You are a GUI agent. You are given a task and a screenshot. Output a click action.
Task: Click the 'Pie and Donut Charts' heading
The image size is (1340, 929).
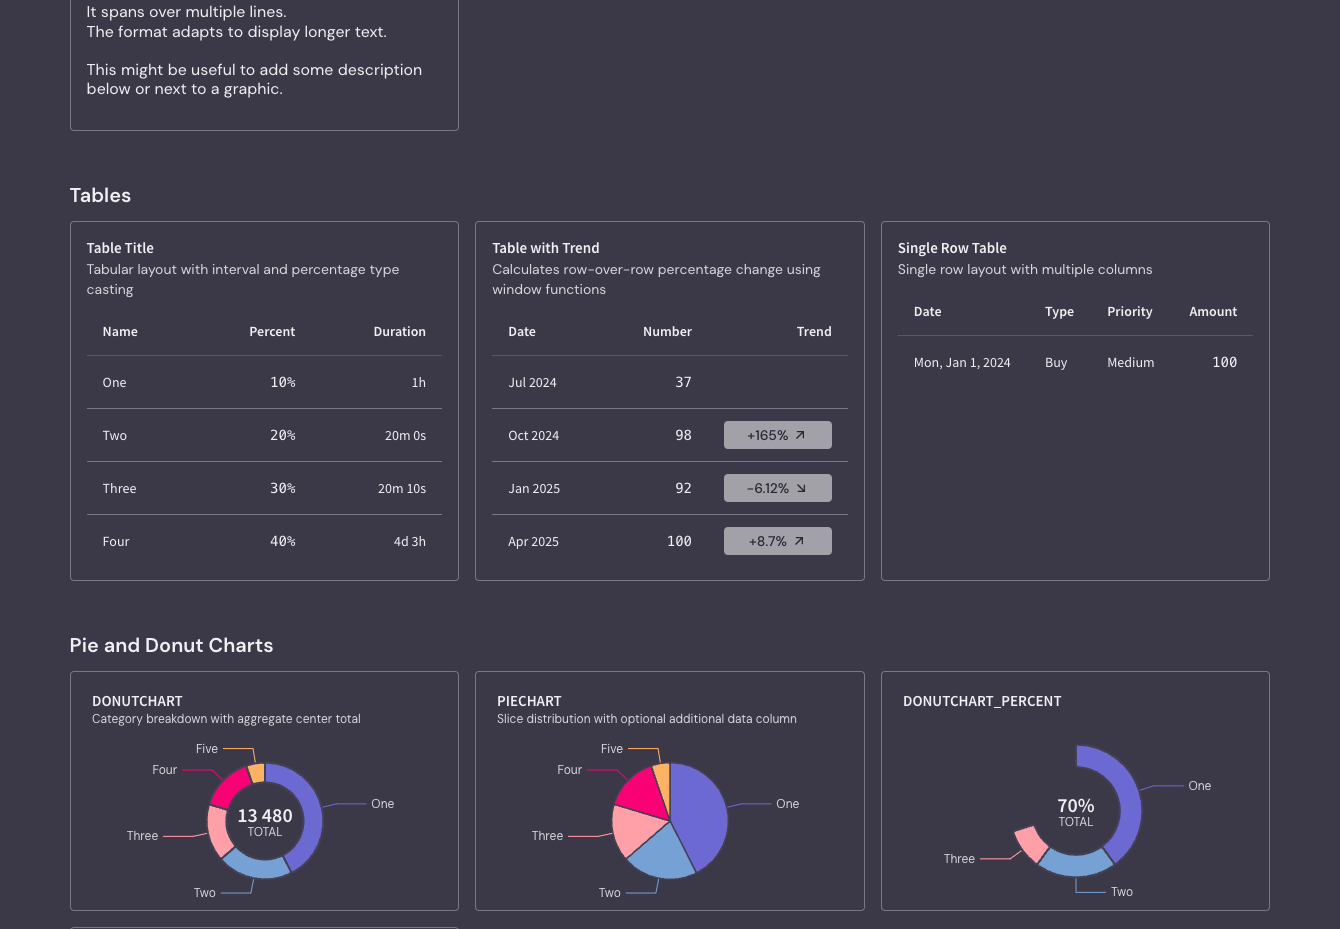tap(171, 645)
